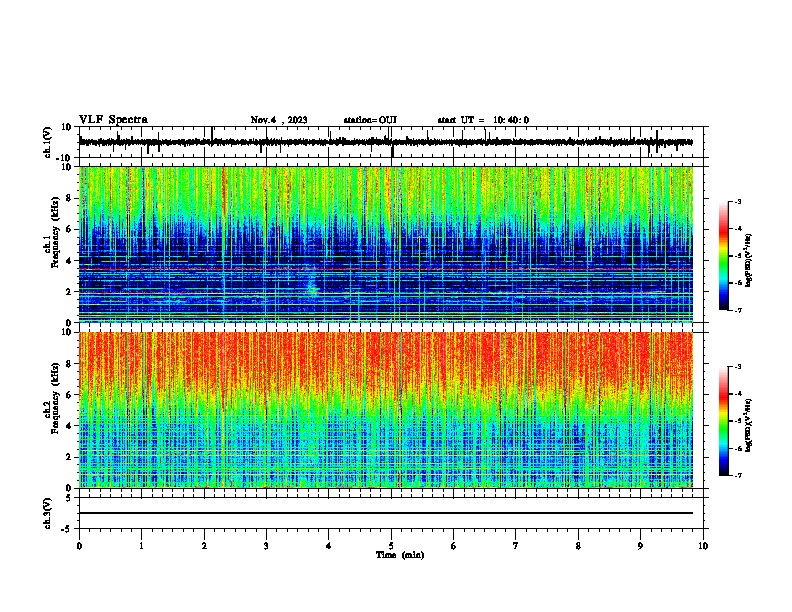This screenshot has height=612, width=792.
Task: Click the ch.1 spectrogram color scale bar
Action: click(x=723, y=256)
